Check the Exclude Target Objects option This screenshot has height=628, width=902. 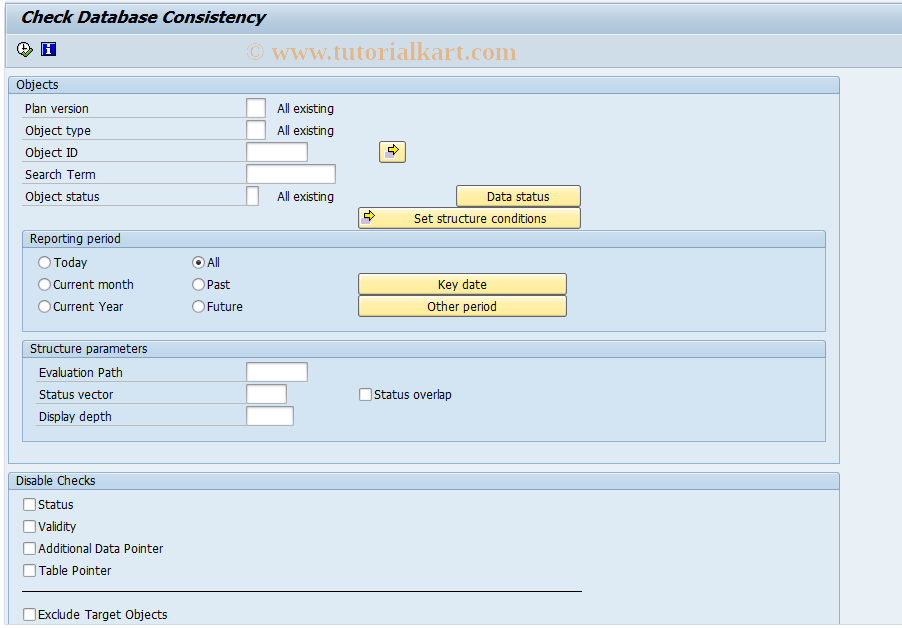29,613
